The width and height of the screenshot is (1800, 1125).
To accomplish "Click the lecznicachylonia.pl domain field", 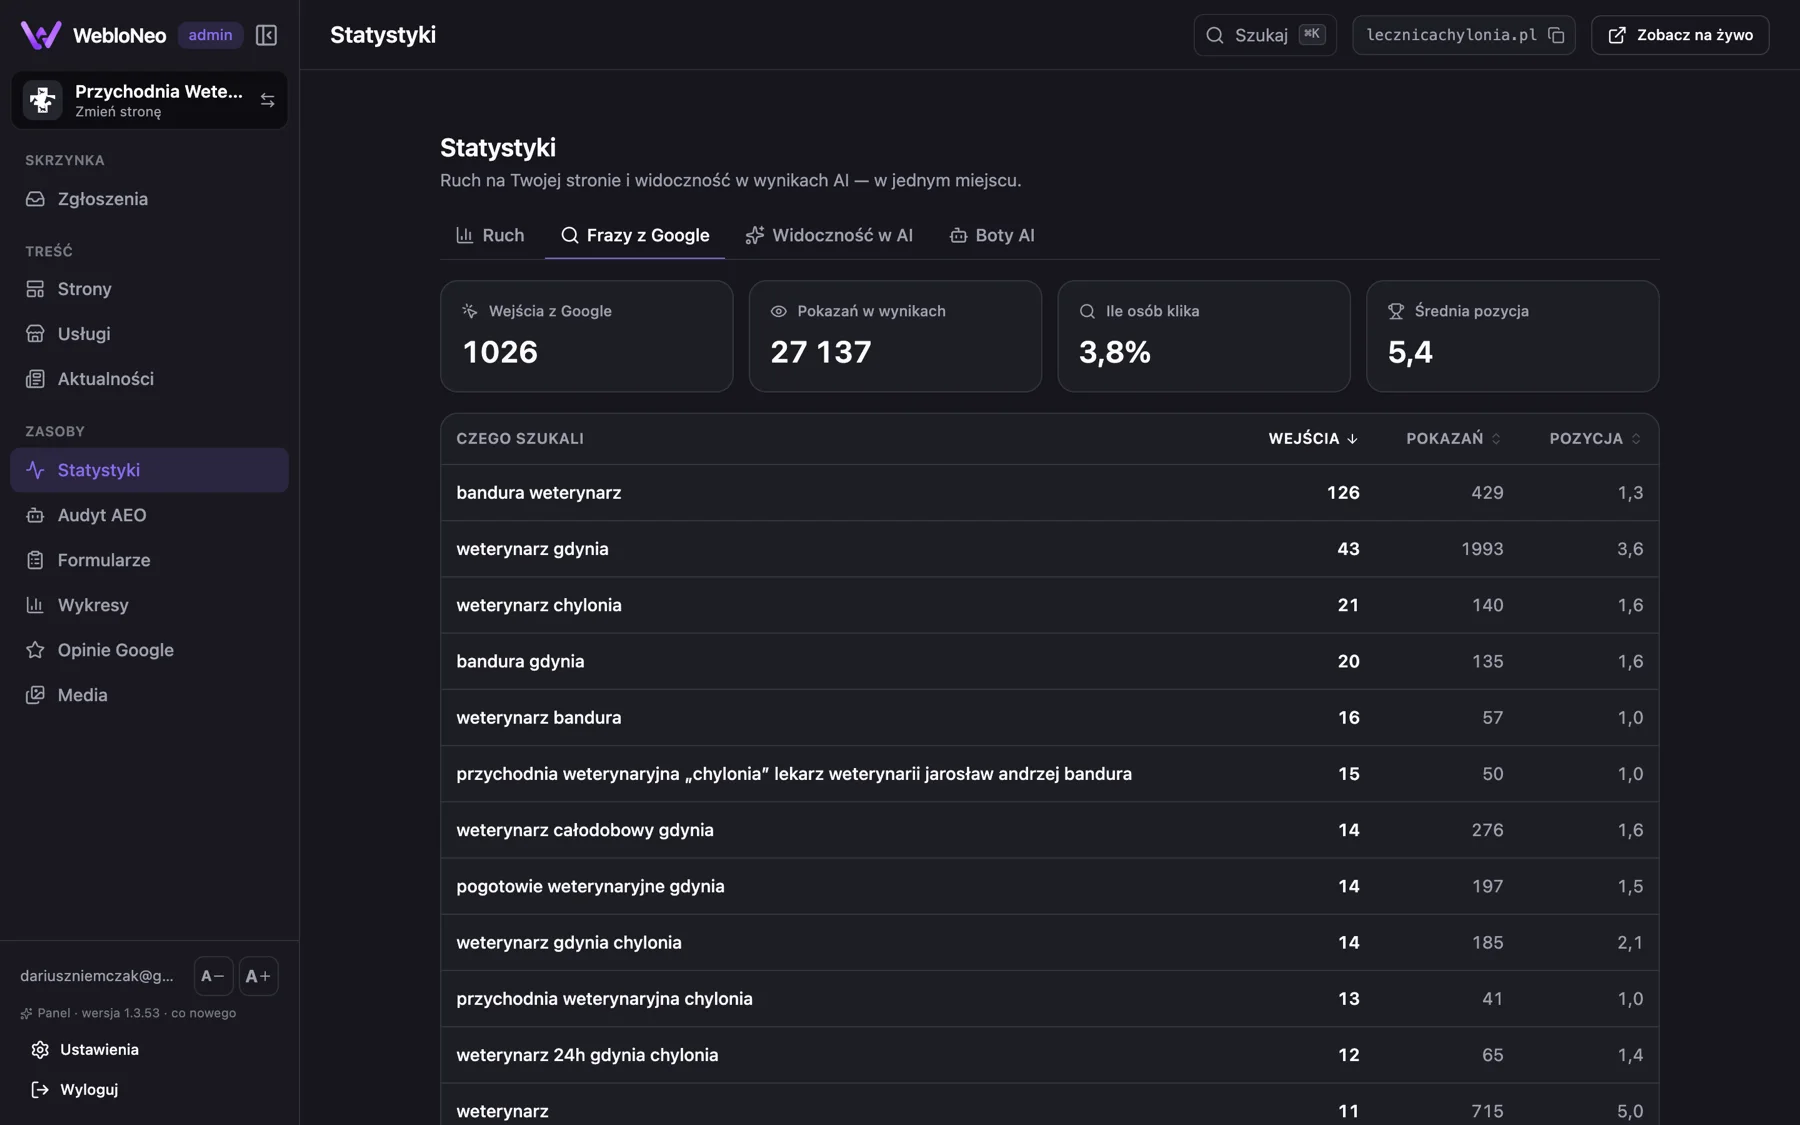I will [1464, 35].
